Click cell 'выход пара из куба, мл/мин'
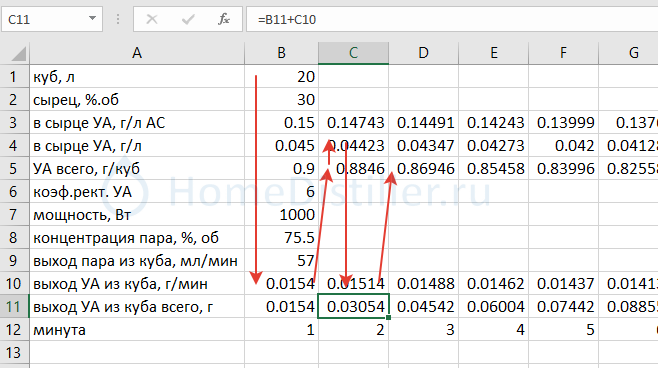658x368 pixels. click(x=137, y=261)
